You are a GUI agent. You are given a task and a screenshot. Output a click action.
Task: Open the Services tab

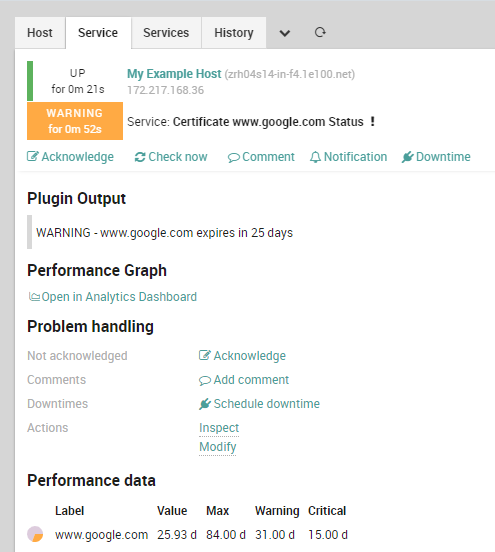pos(166,33)
